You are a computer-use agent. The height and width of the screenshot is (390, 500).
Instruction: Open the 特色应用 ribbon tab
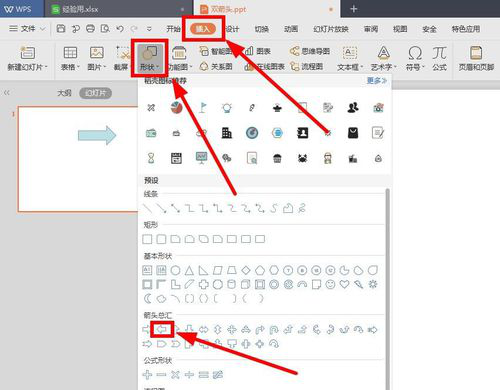[466, 29]
